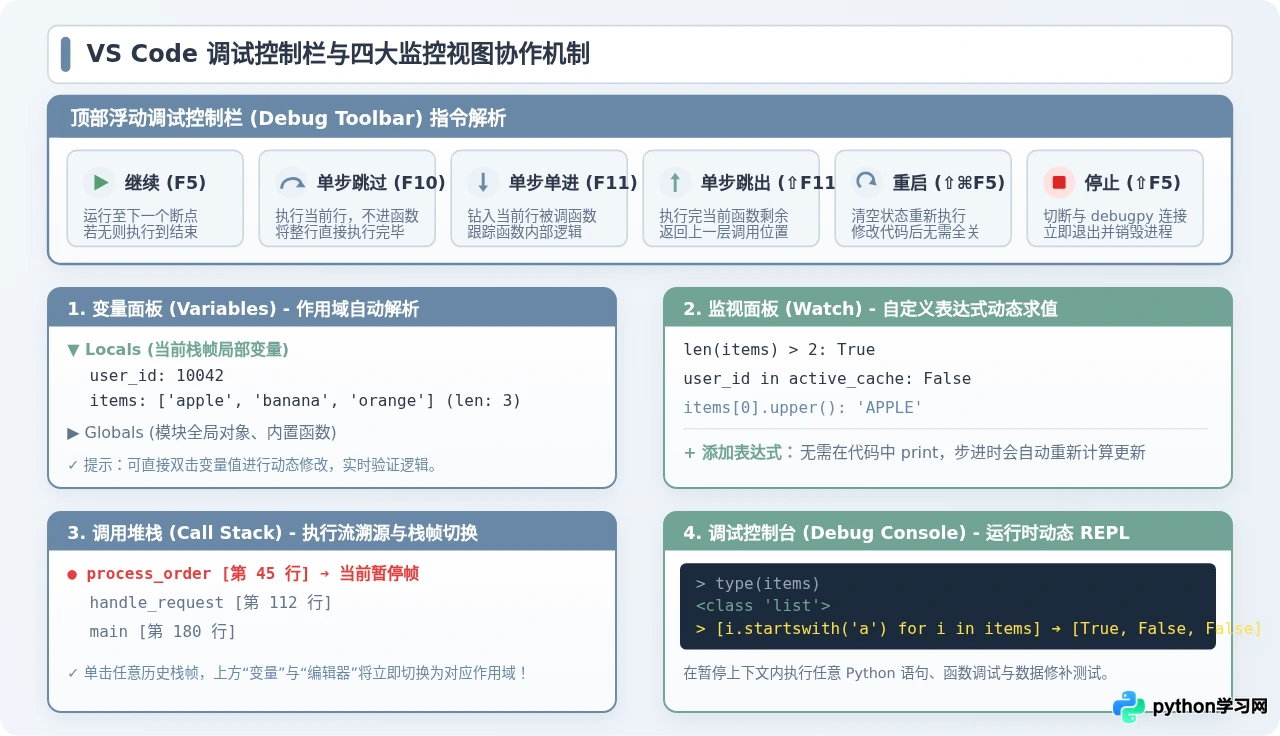This screenshot has height=736, width=1280.
Task: Click the 调用堆栈 (Call Stack) panel header
Action: (332, 532)
